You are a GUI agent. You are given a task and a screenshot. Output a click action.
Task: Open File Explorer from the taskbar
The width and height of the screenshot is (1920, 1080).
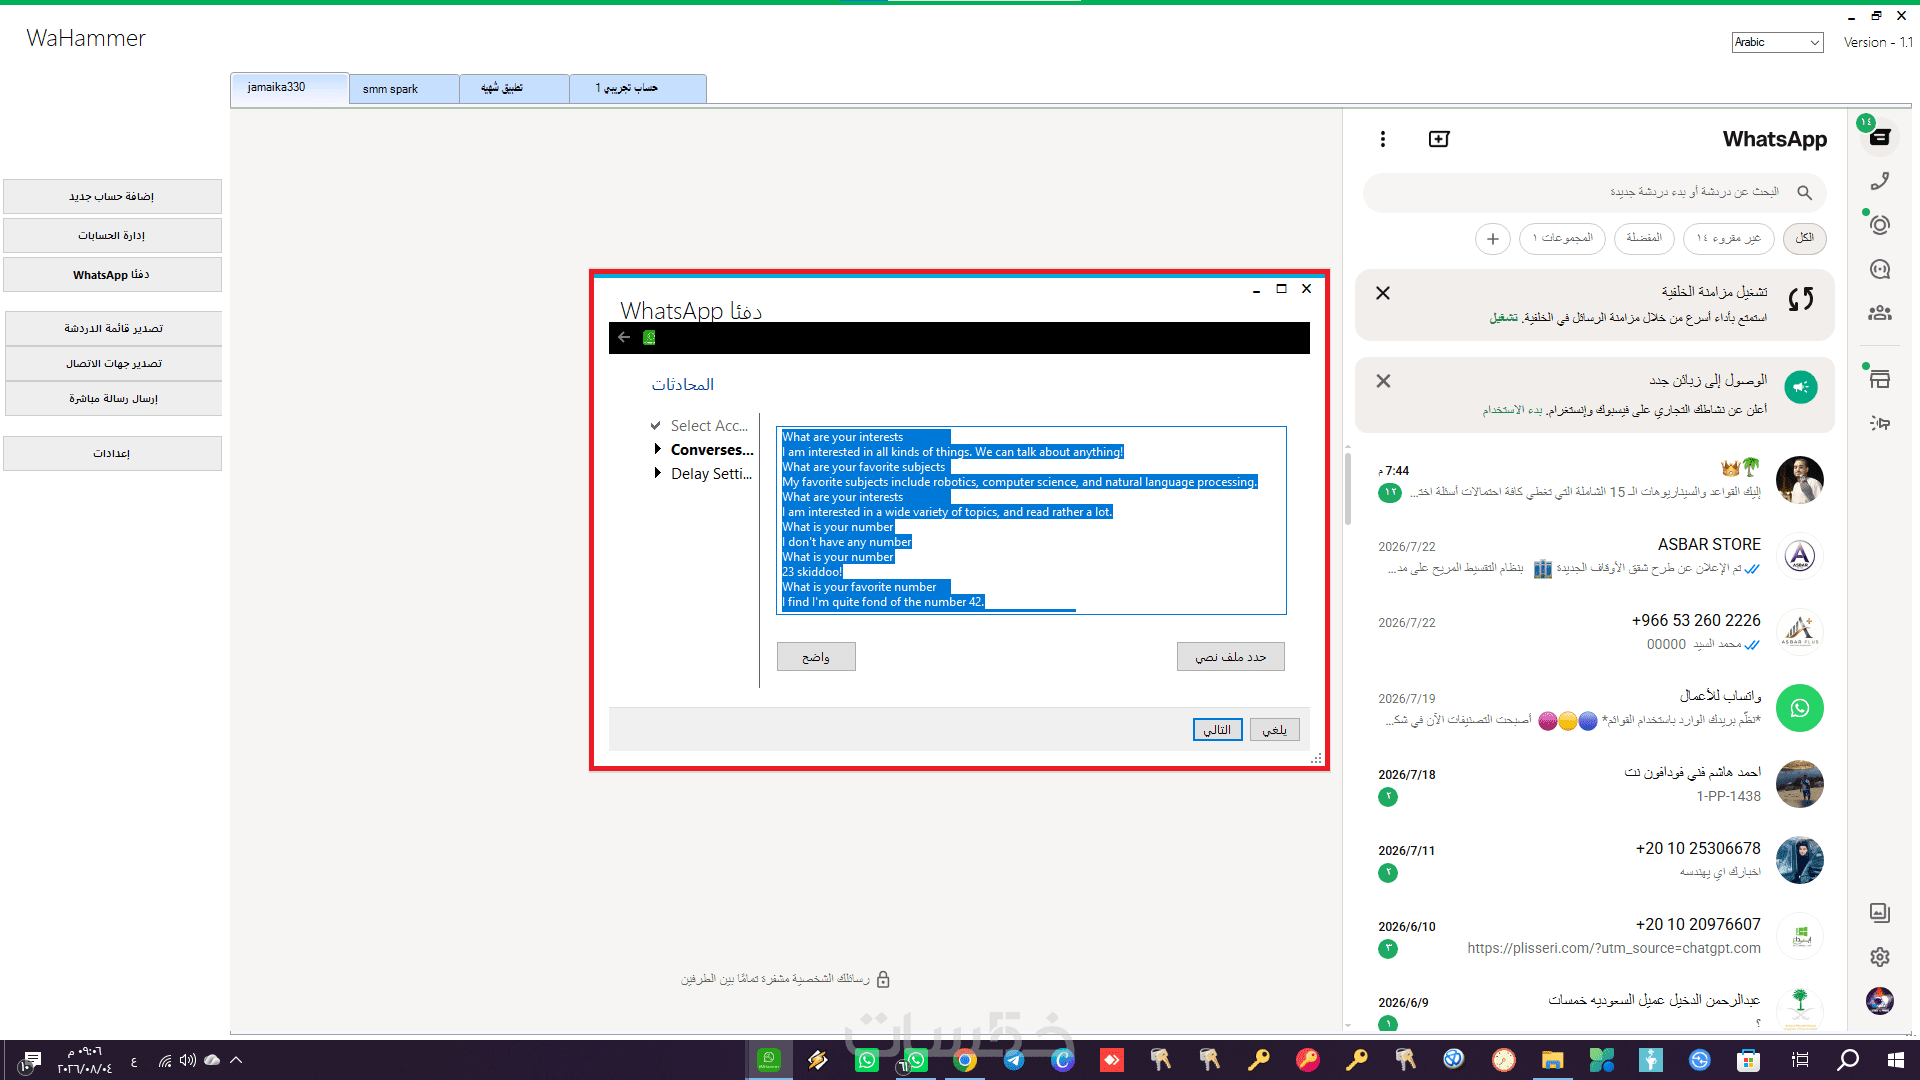1552,1060
